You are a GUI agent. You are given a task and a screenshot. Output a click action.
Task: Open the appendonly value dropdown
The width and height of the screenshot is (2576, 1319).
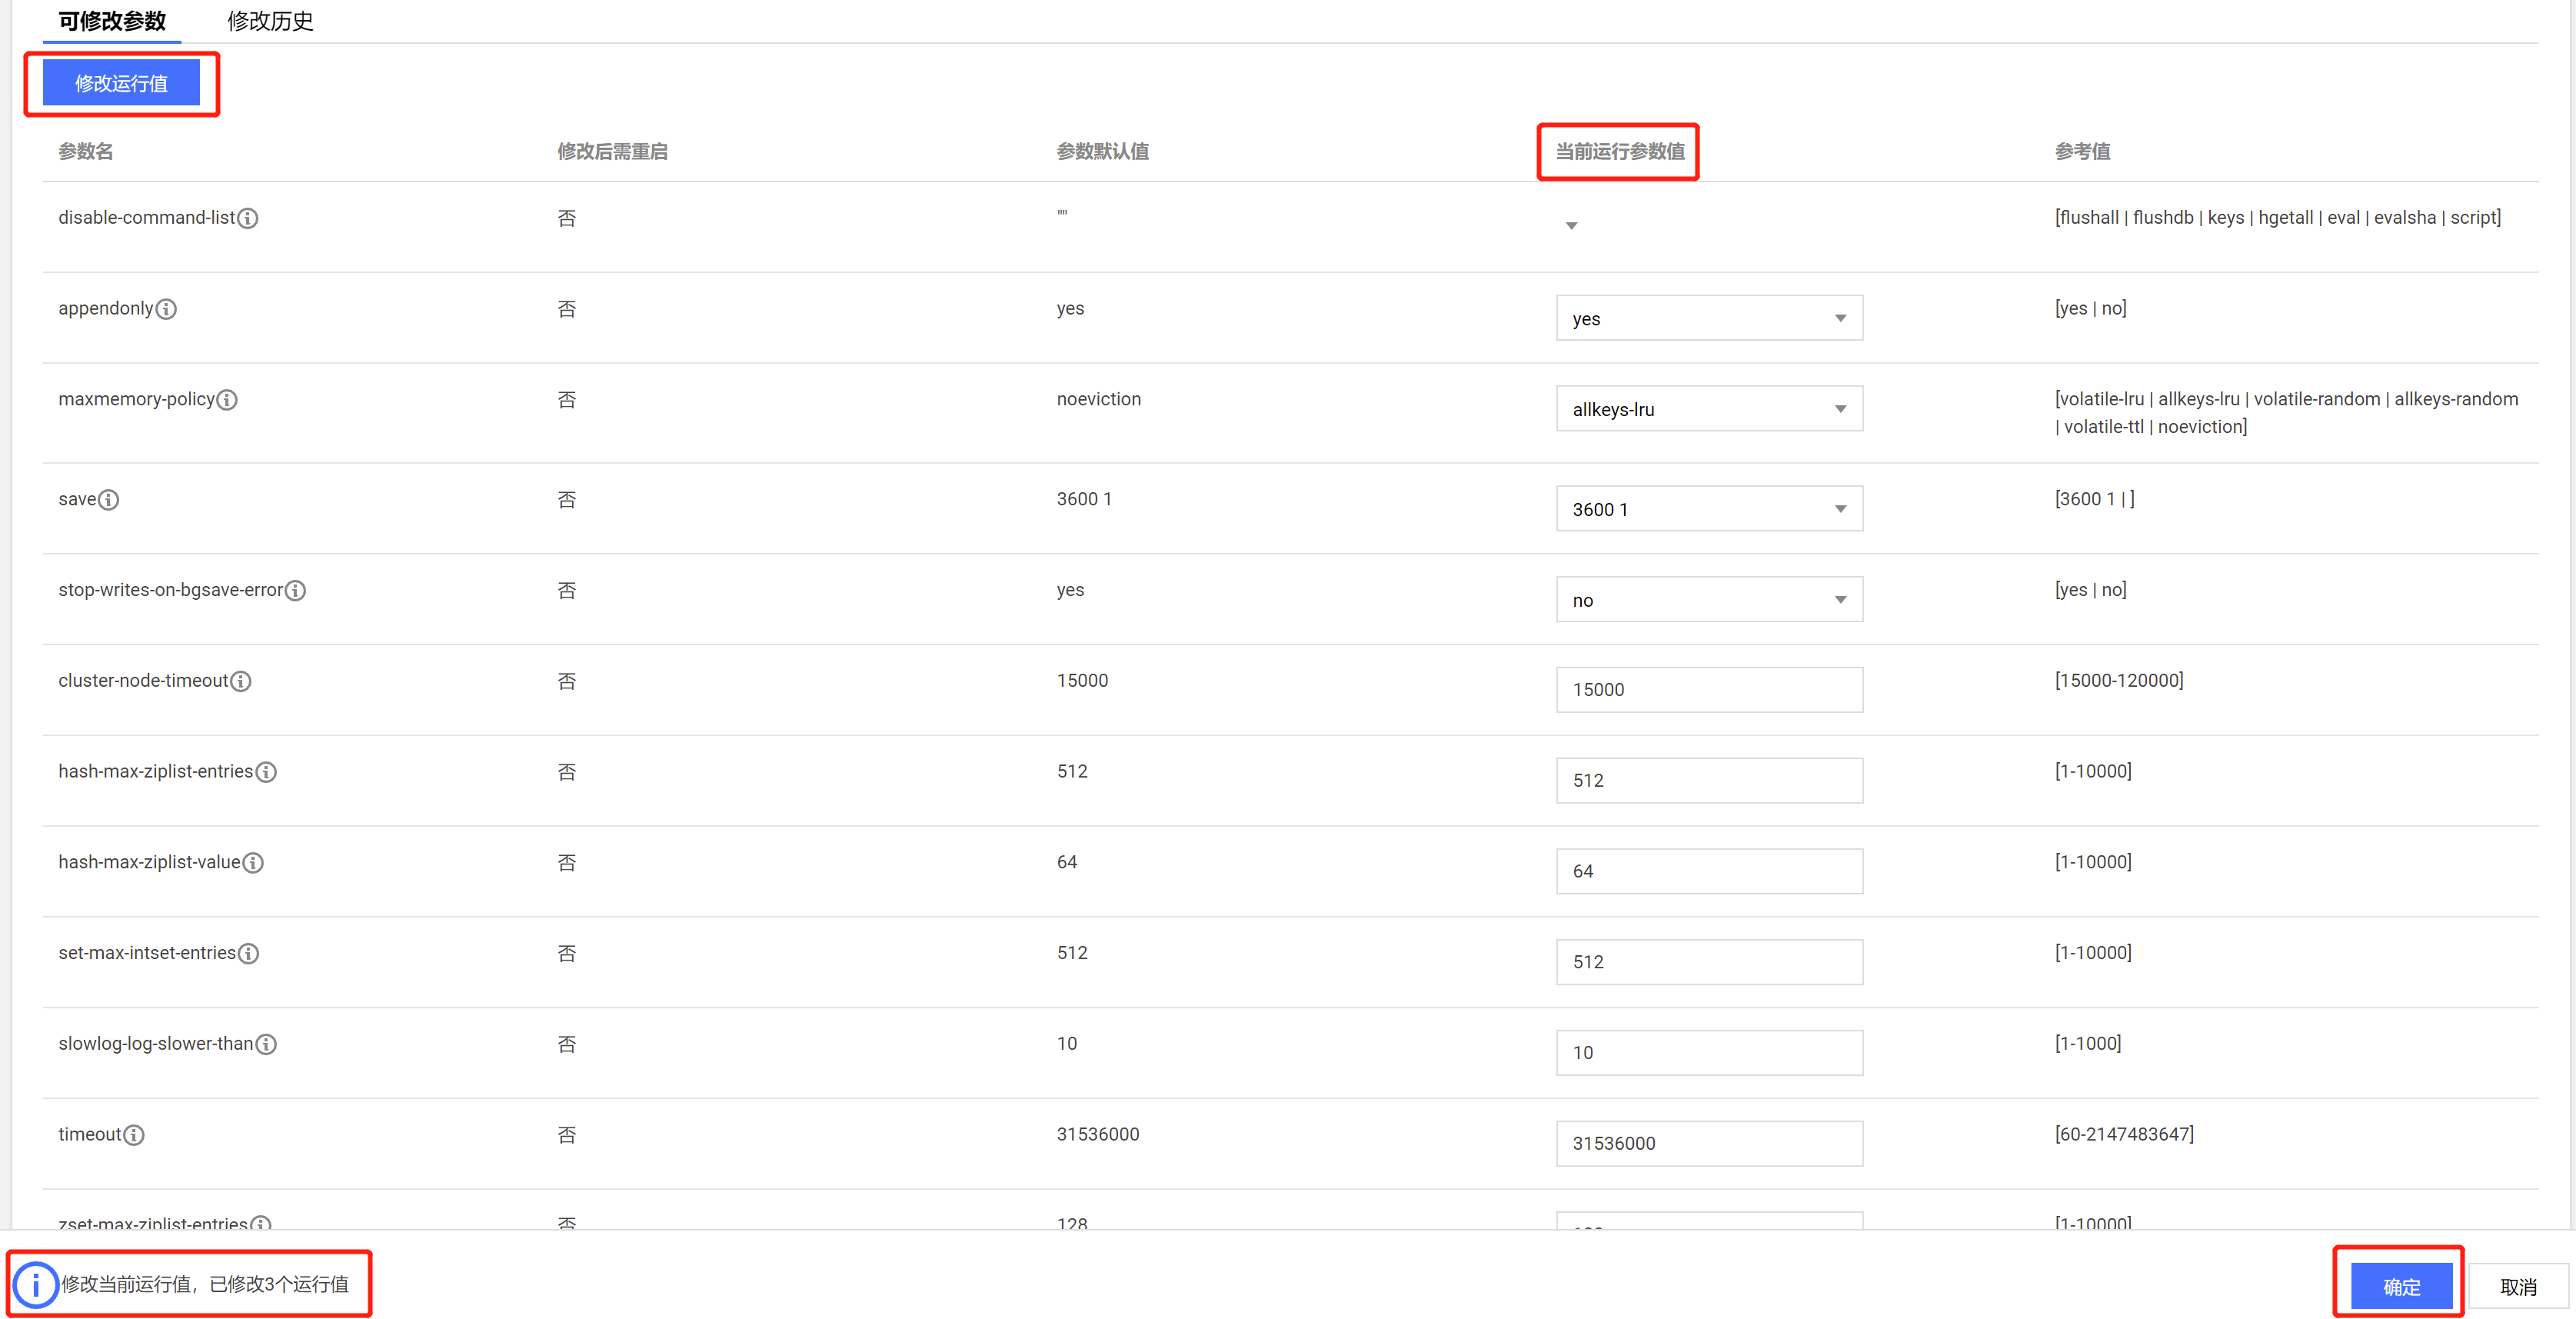click(x=1708, y=318)
